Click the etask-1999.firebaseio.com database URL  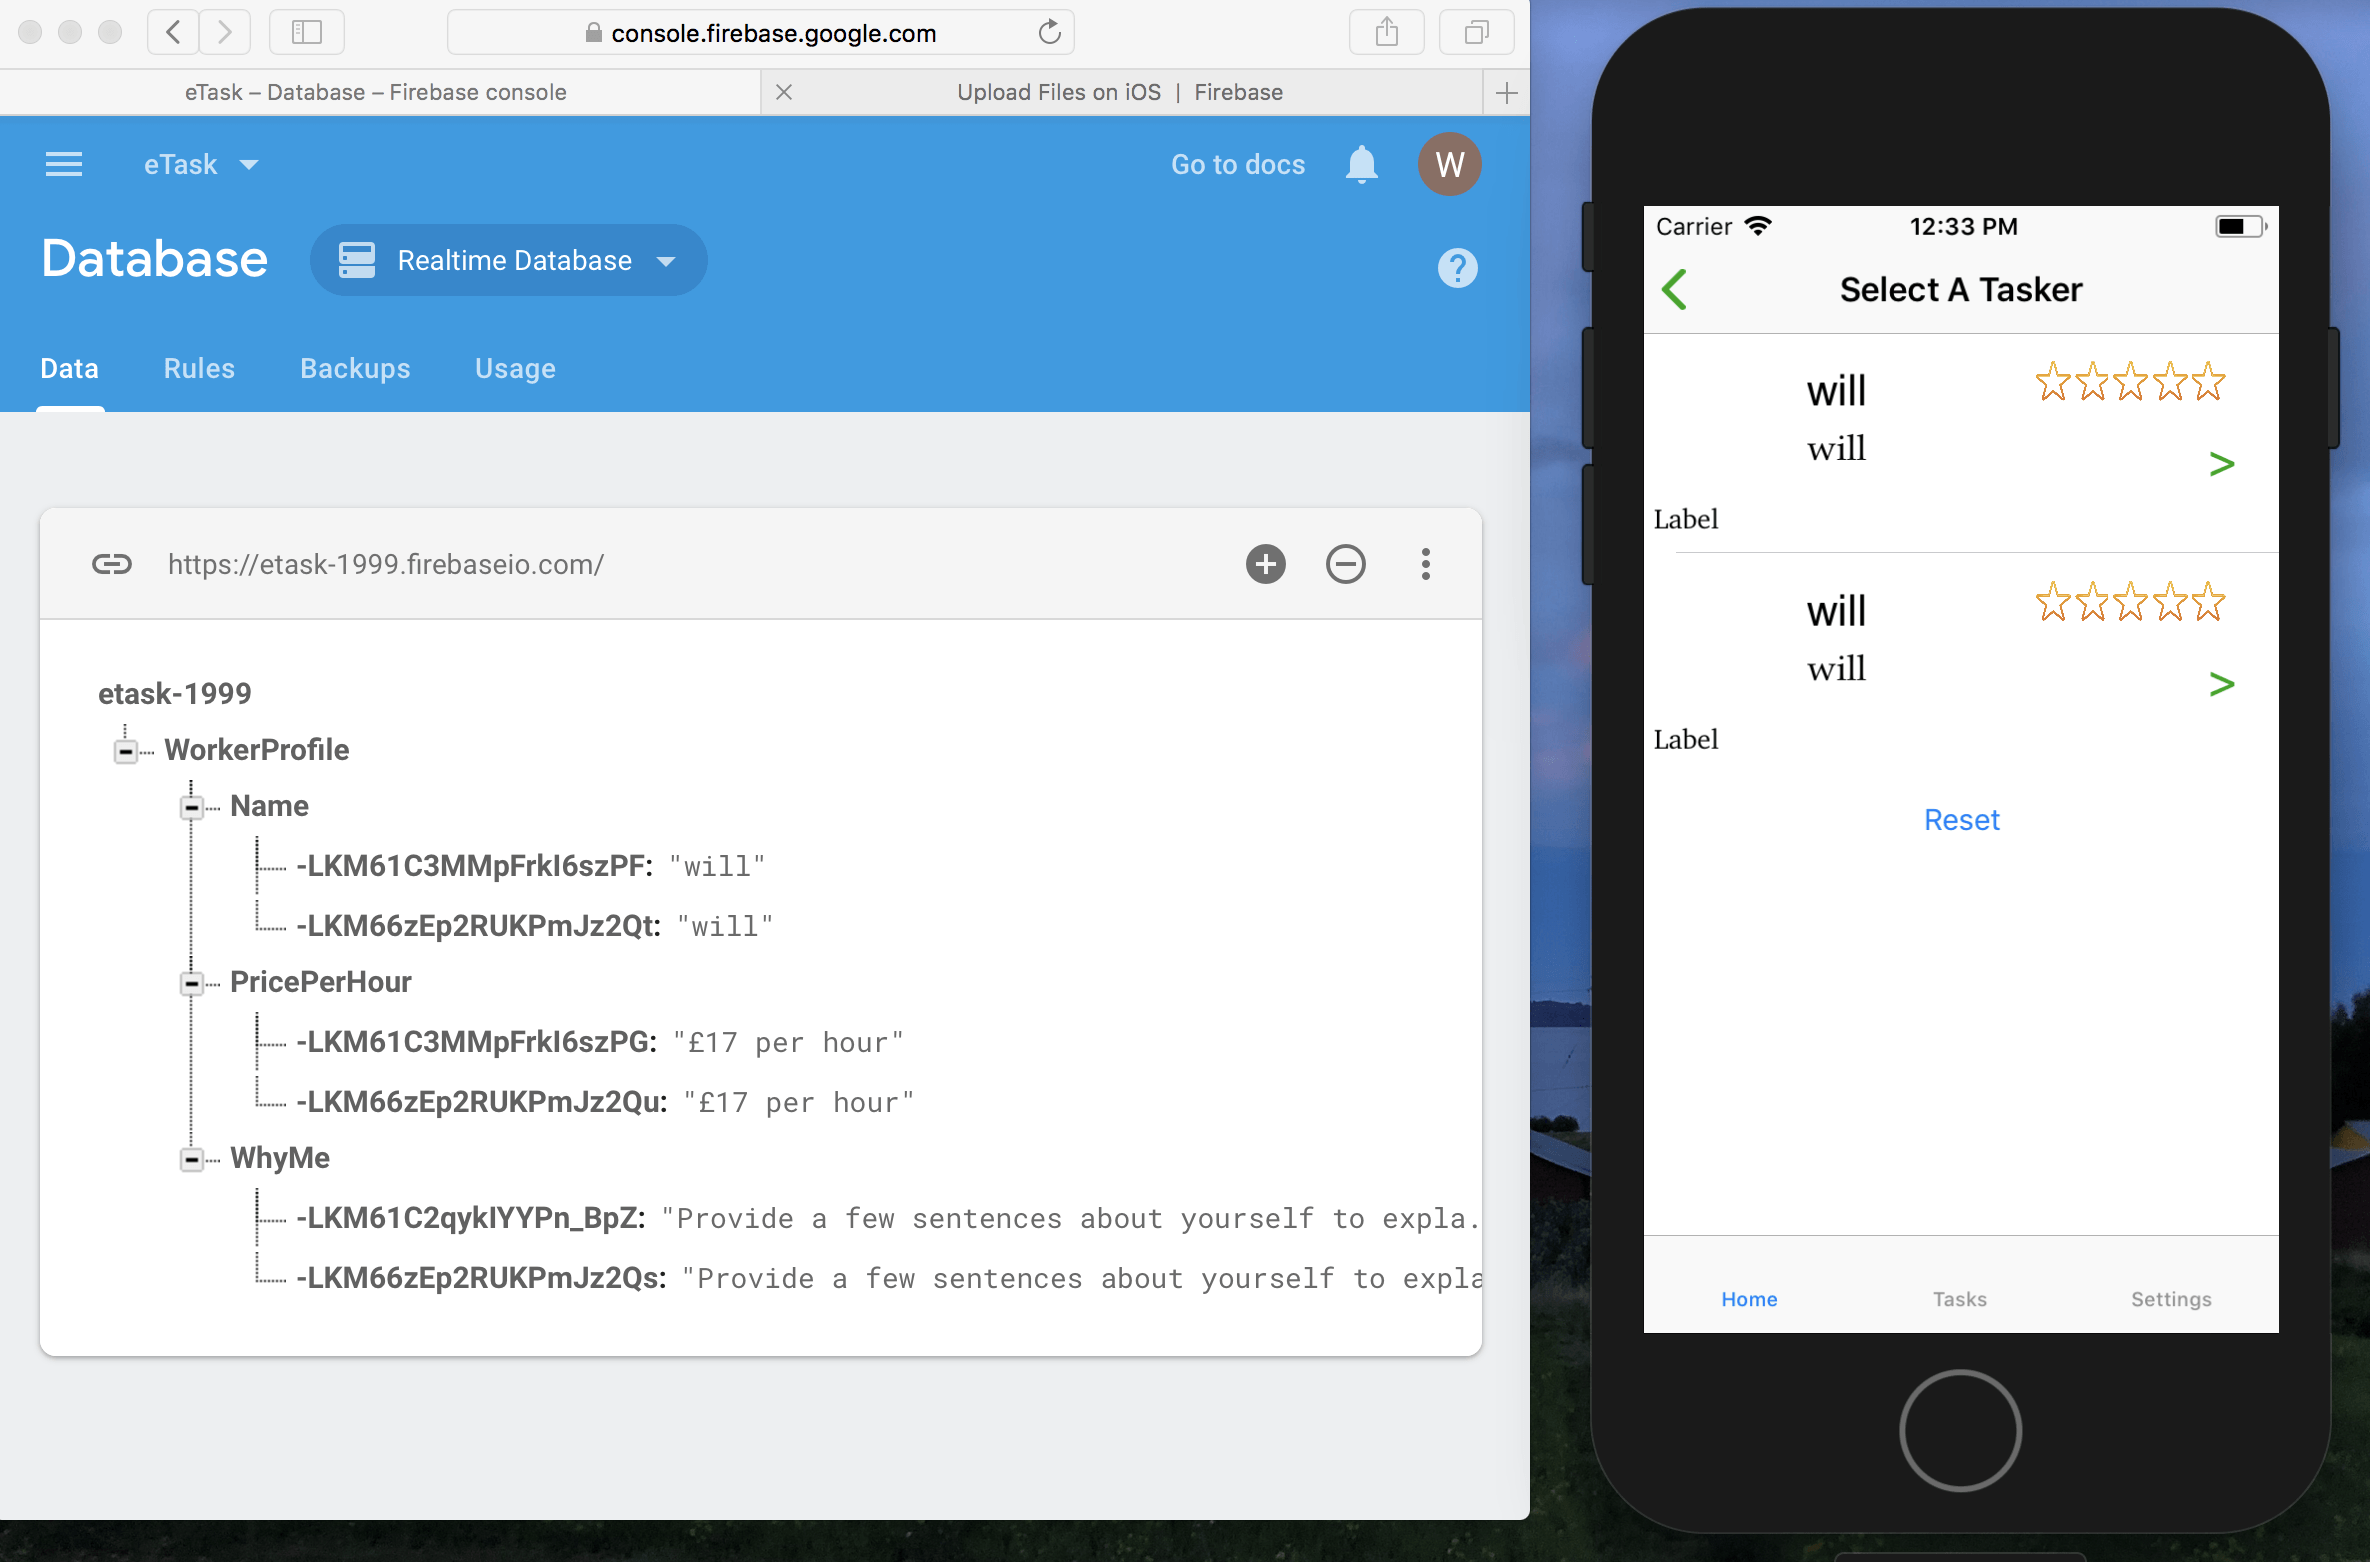(386, 565)
